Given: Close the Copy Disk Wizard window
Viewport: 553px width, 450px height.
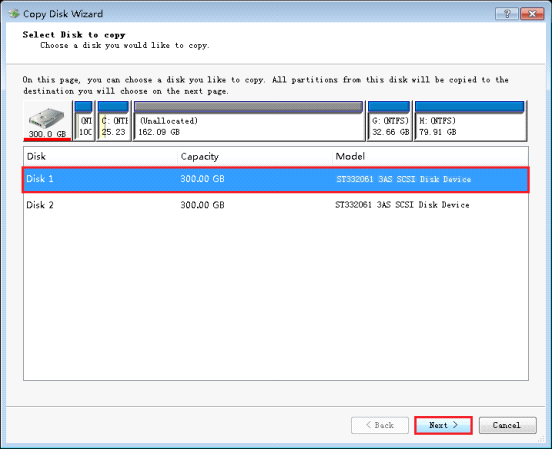Looking at the screenshot, I should pyautogui.click(x=532, y=14).
